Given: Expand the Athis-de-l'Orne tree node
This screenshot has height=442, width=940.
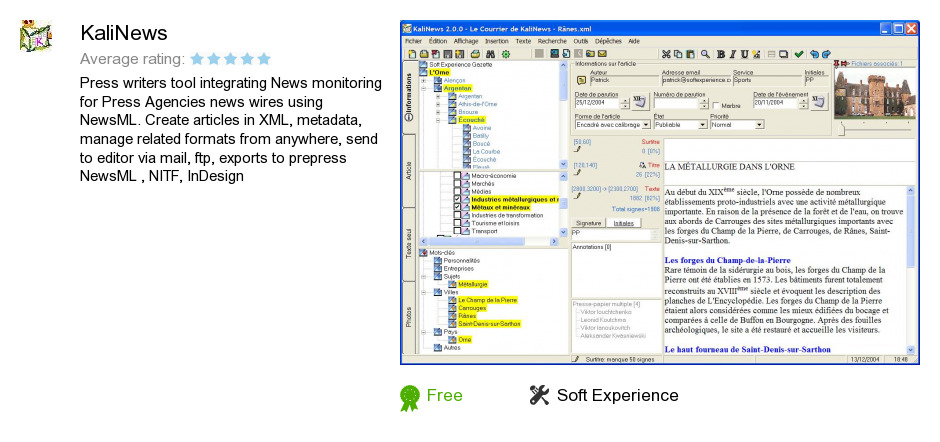Looking at the screenshot, I should 438,104.
